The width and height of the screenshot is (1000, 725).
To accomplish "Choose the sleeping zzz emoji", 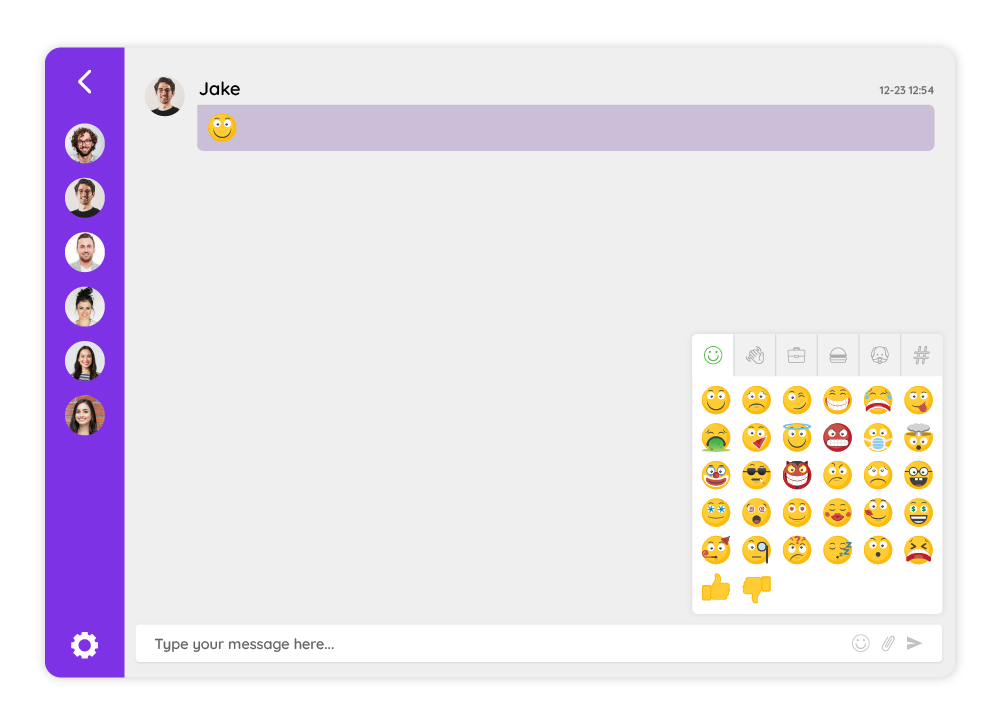I will point(837,550).
